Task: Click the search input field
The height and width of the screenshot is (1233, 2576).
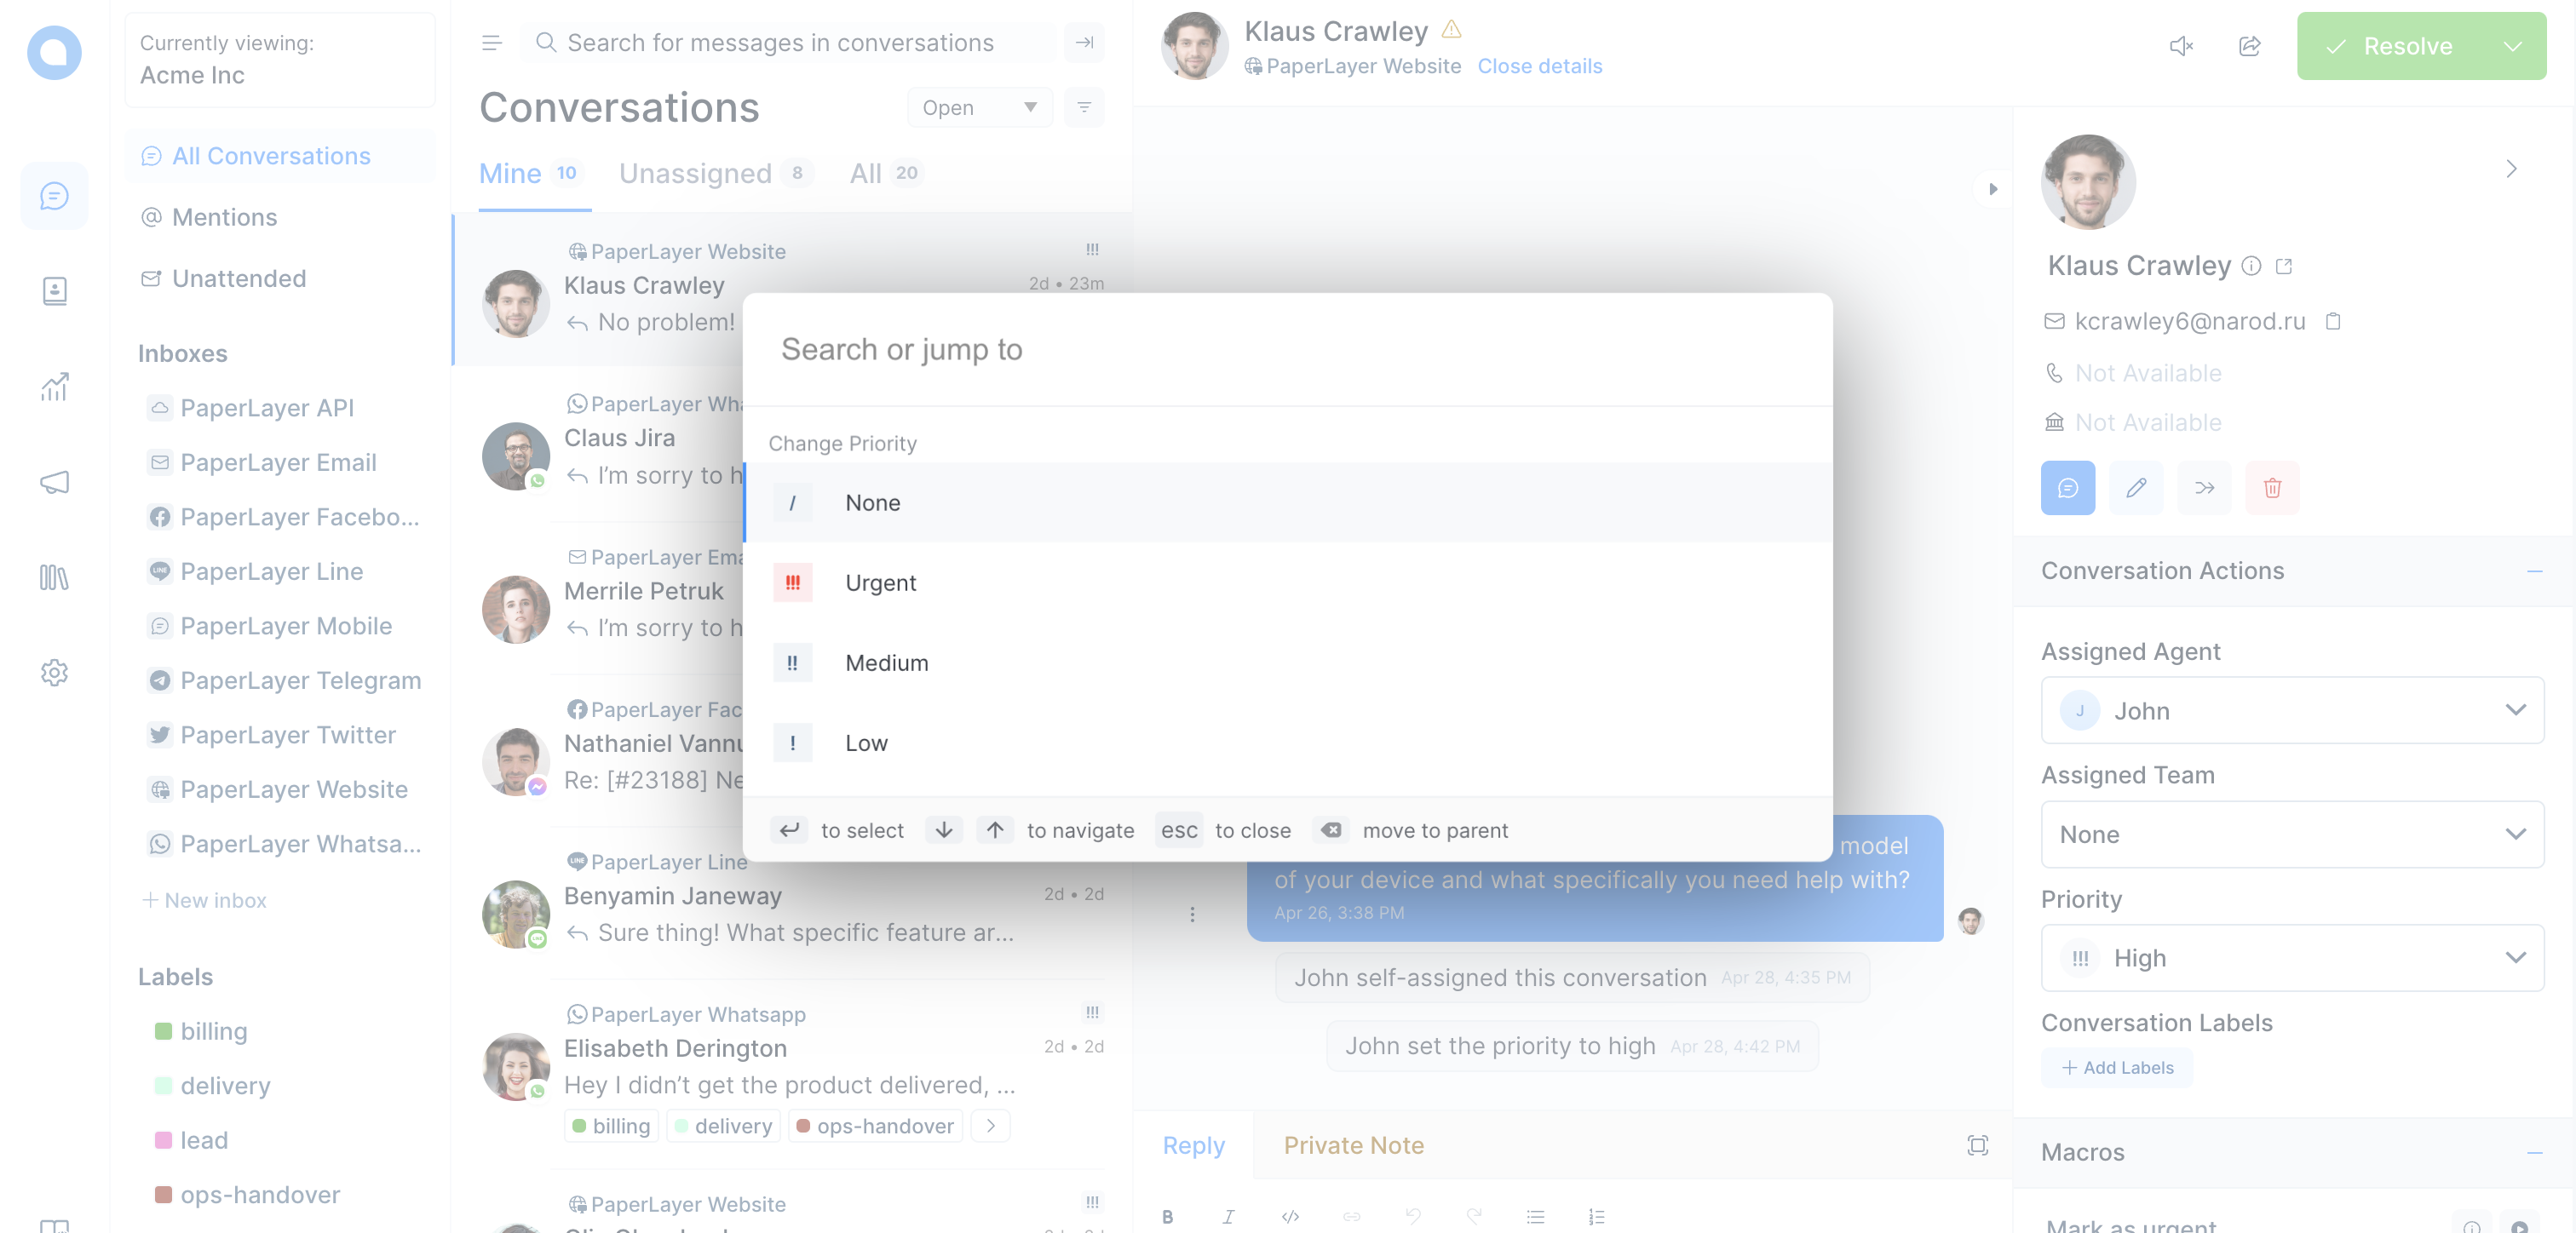Action: [x=1286, y=348]
